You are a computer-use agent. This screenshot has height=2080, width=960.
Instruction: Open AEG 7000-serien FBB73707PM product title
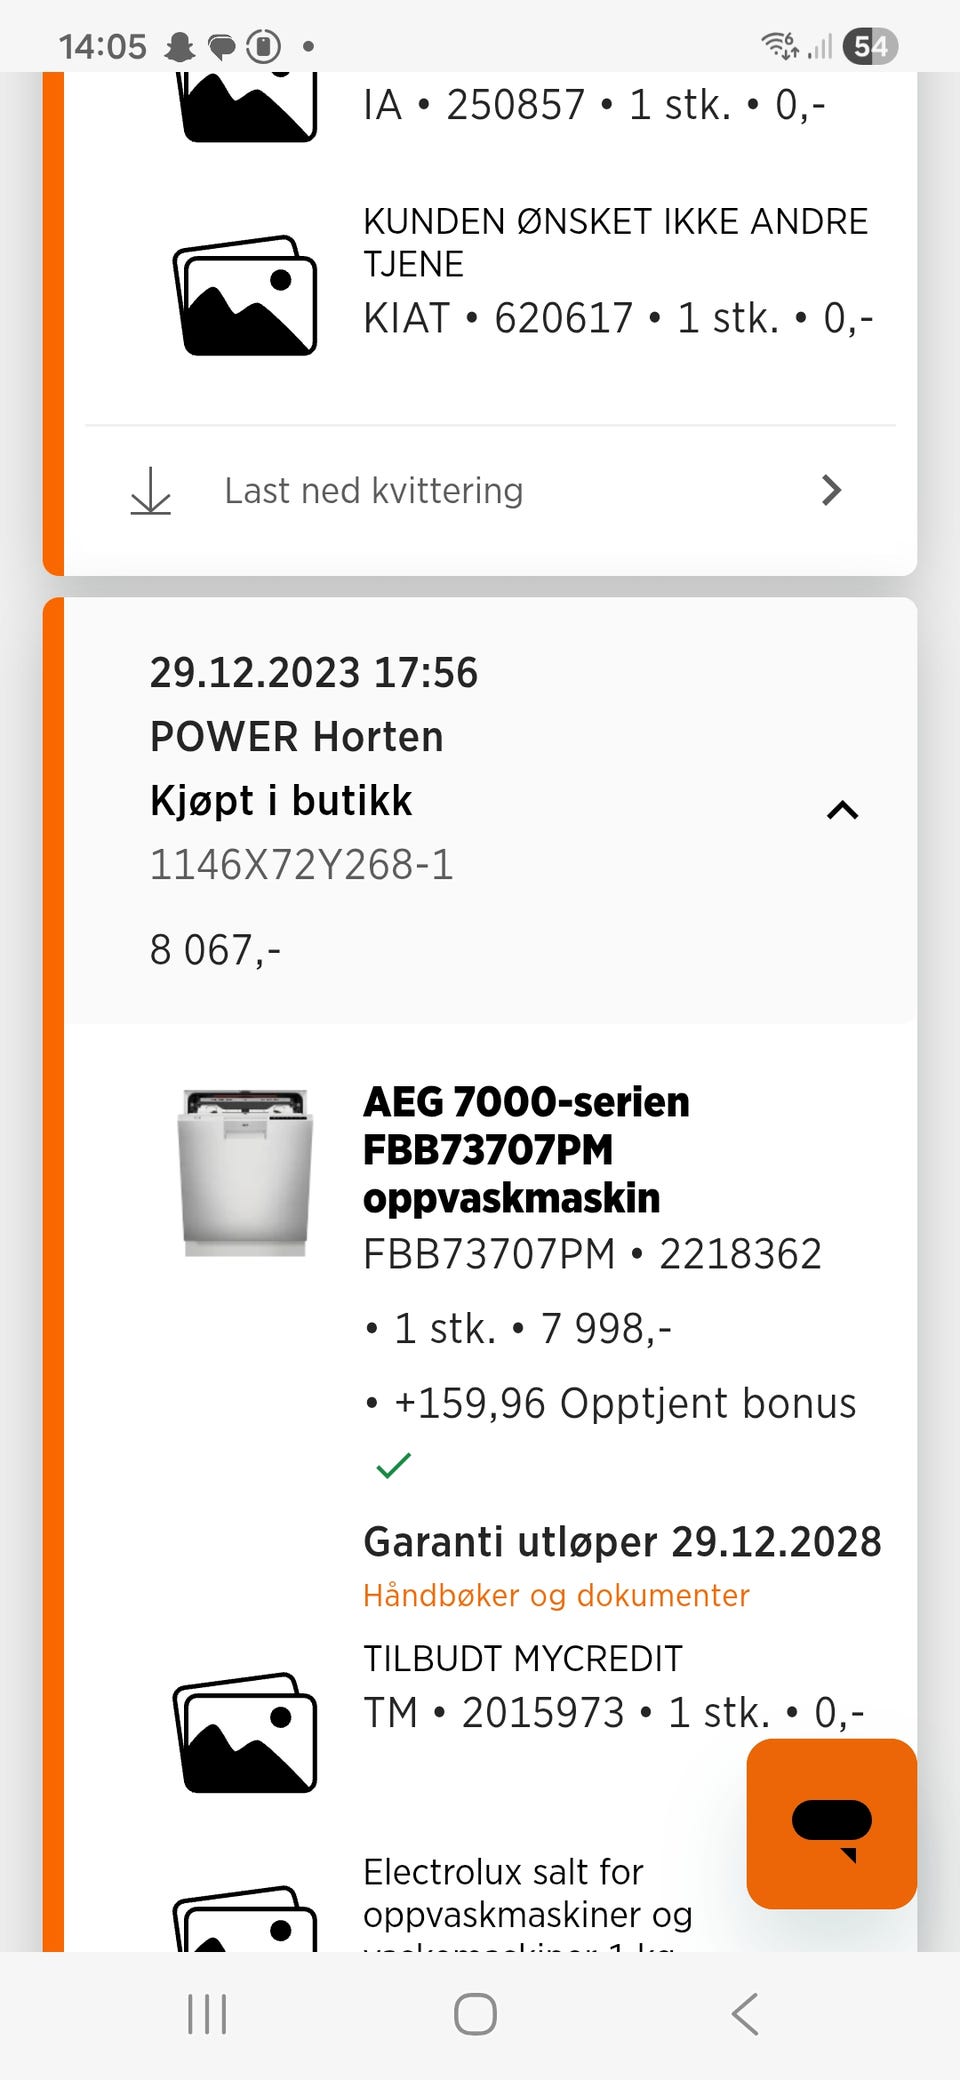(527, 1149)
